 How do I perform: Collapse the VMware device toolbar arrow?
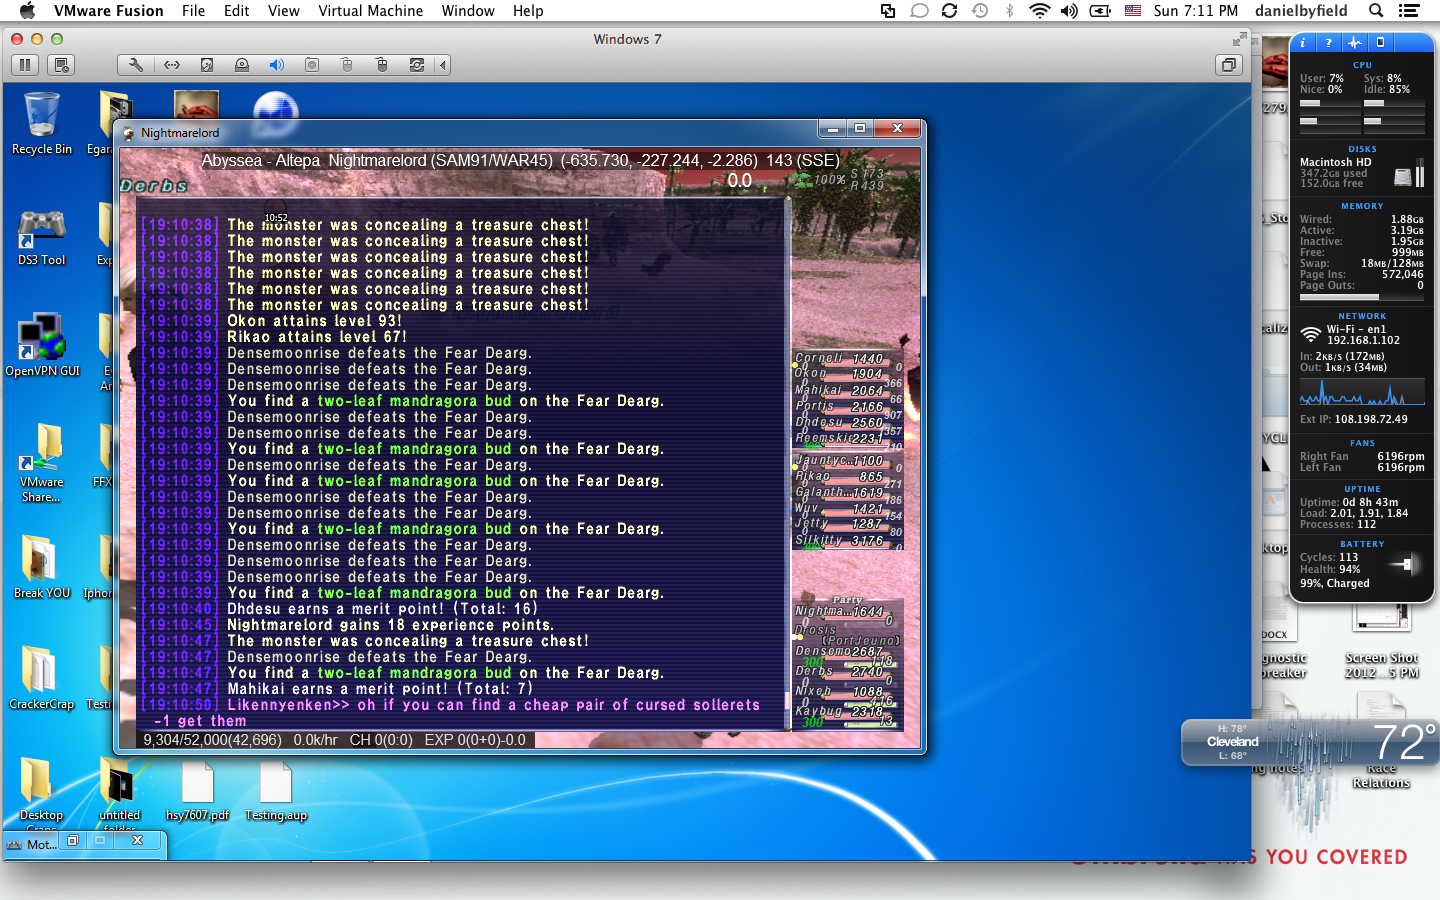442,65
